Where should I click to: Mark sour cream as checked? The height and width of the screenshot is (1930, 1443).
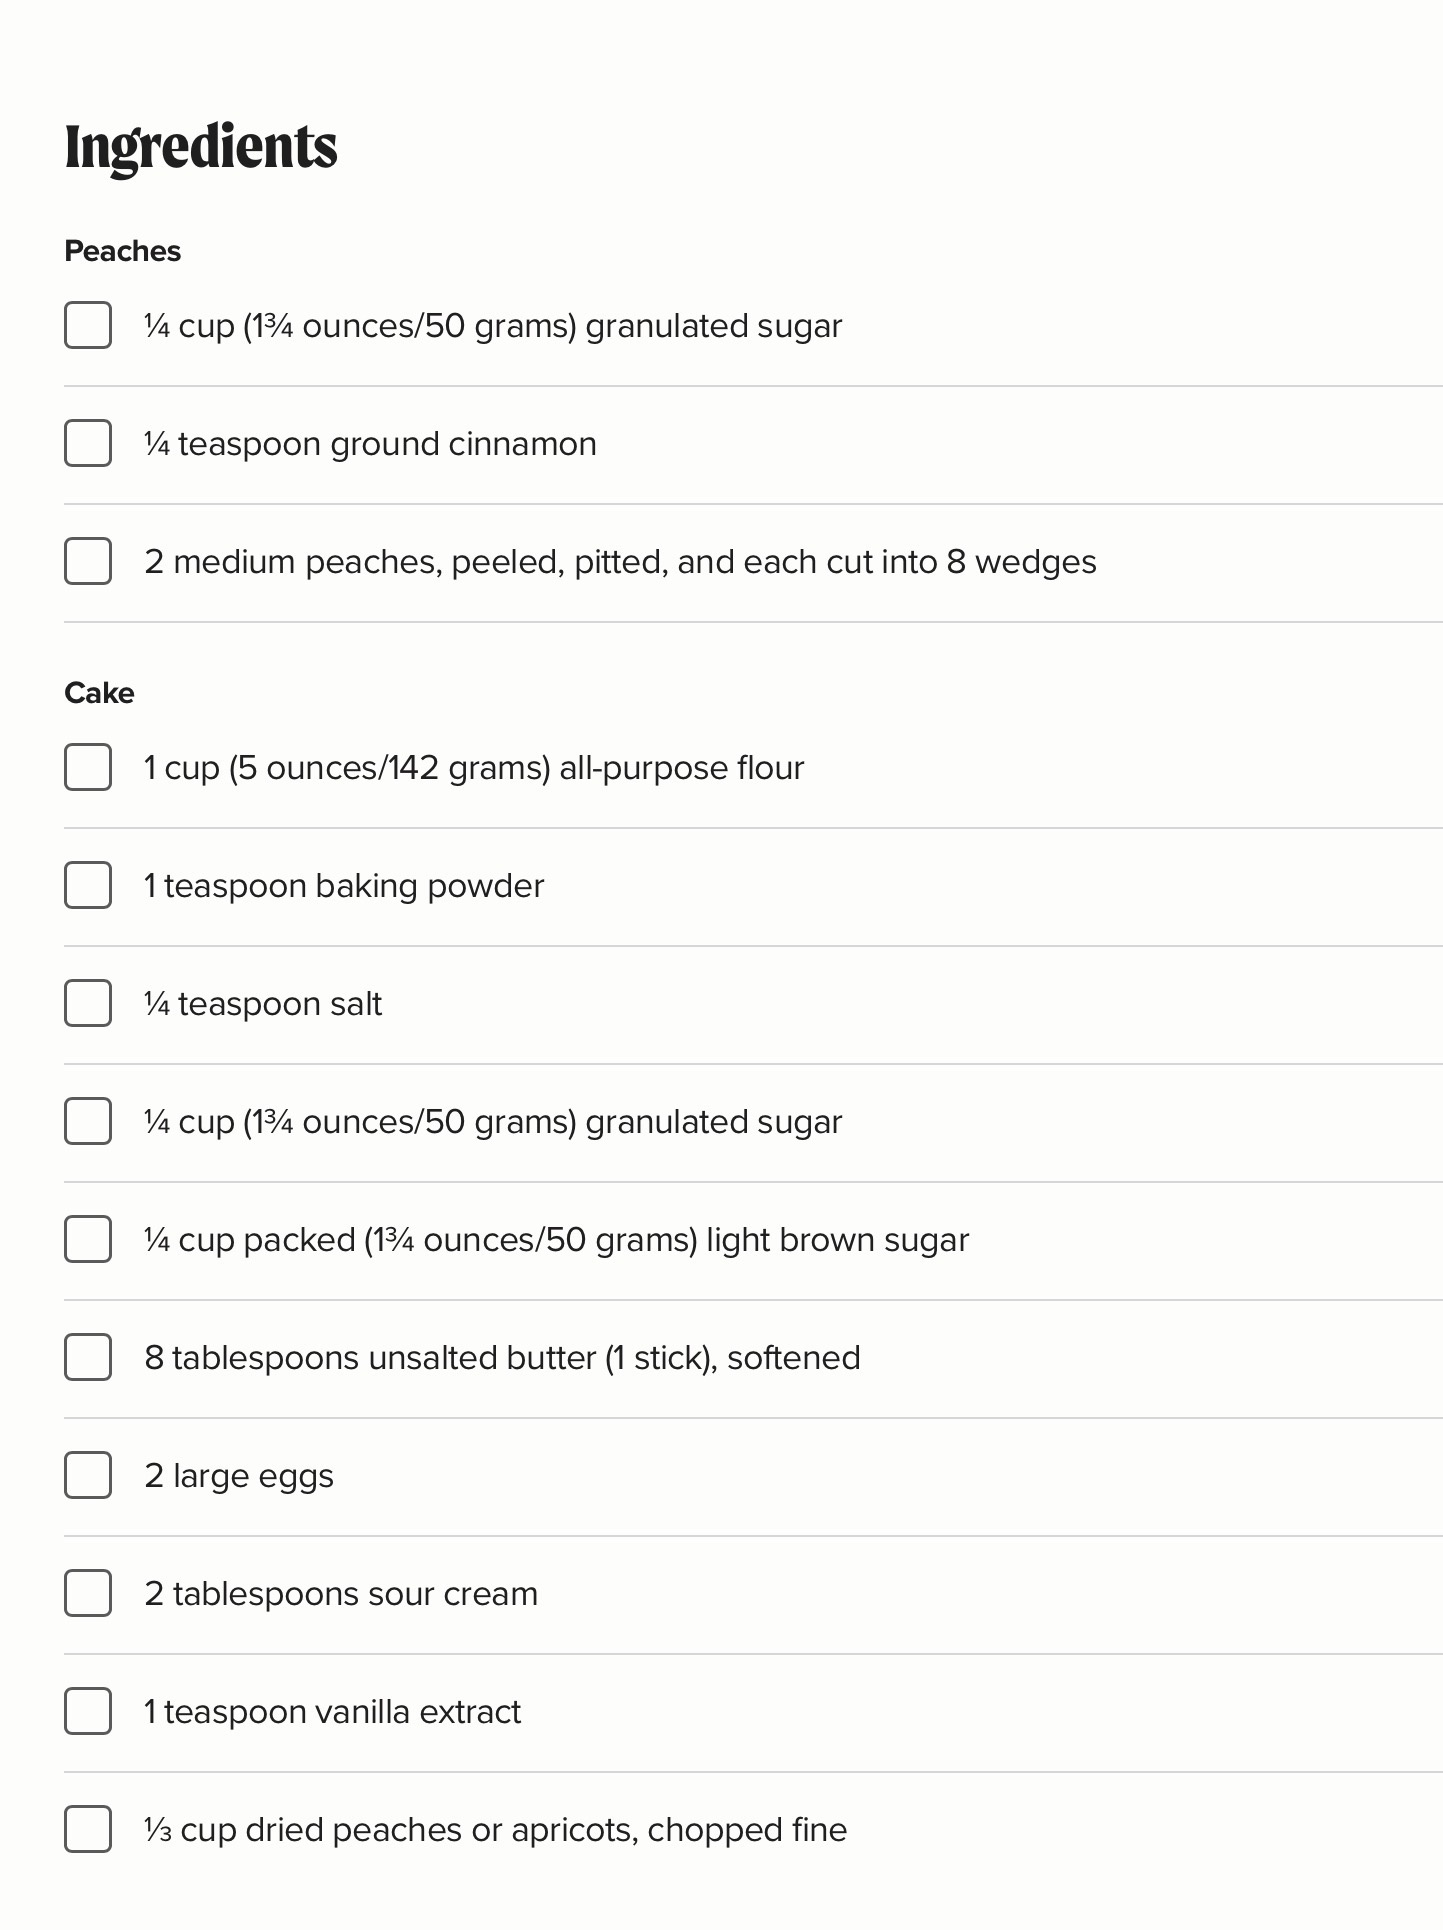pos(88,1594)
